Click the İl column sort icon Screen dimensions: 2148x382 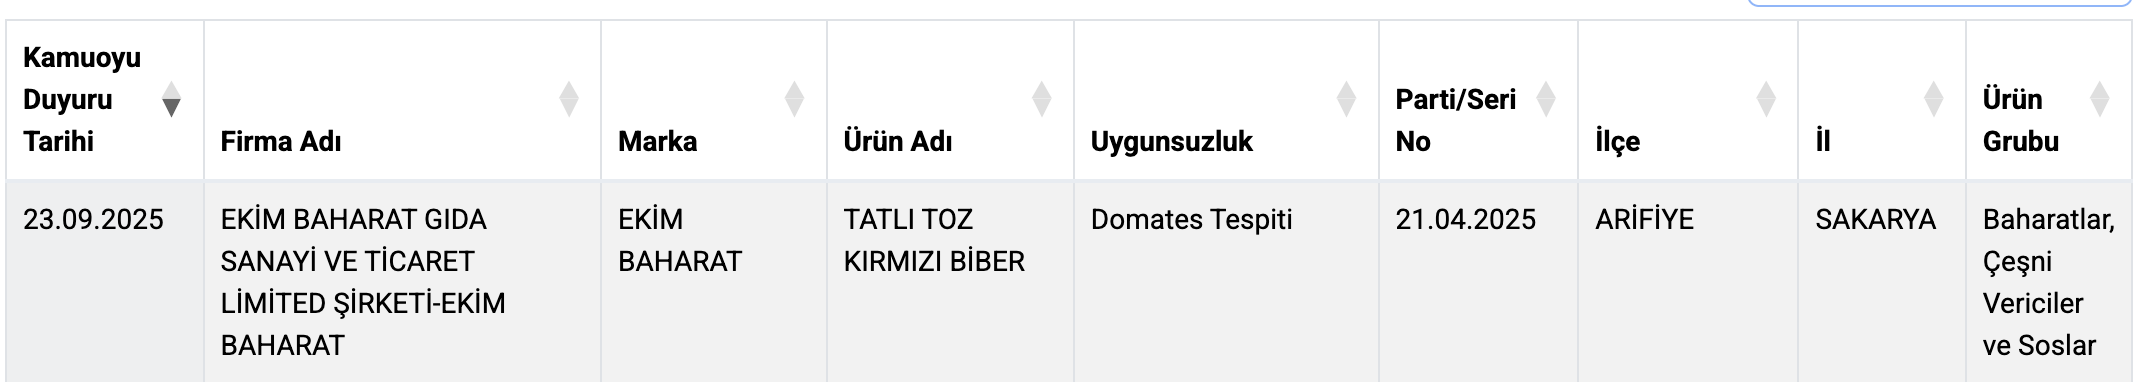point(1934,99)
